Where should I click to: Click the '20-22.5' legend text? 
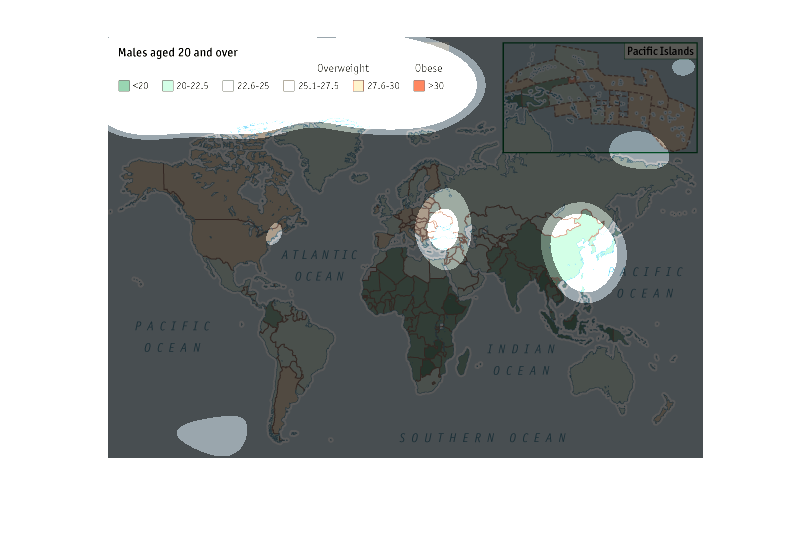click(x=192, y=86)
